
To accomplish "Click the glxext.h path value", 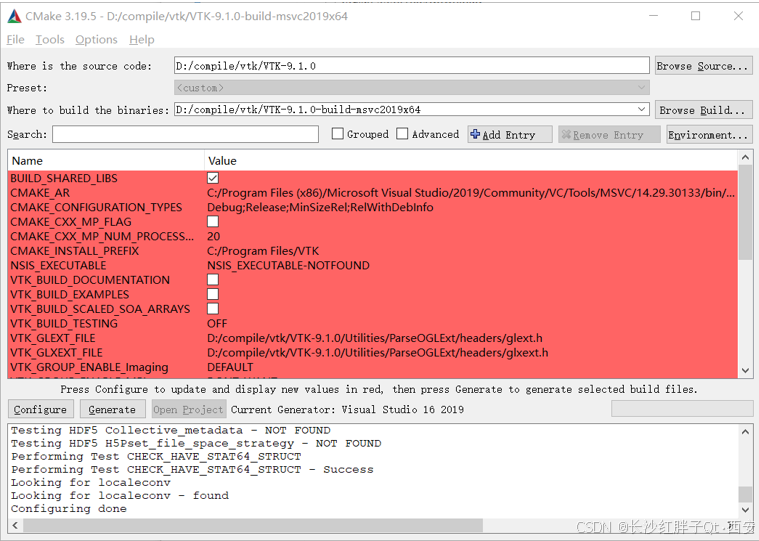I will coord(378,352).
